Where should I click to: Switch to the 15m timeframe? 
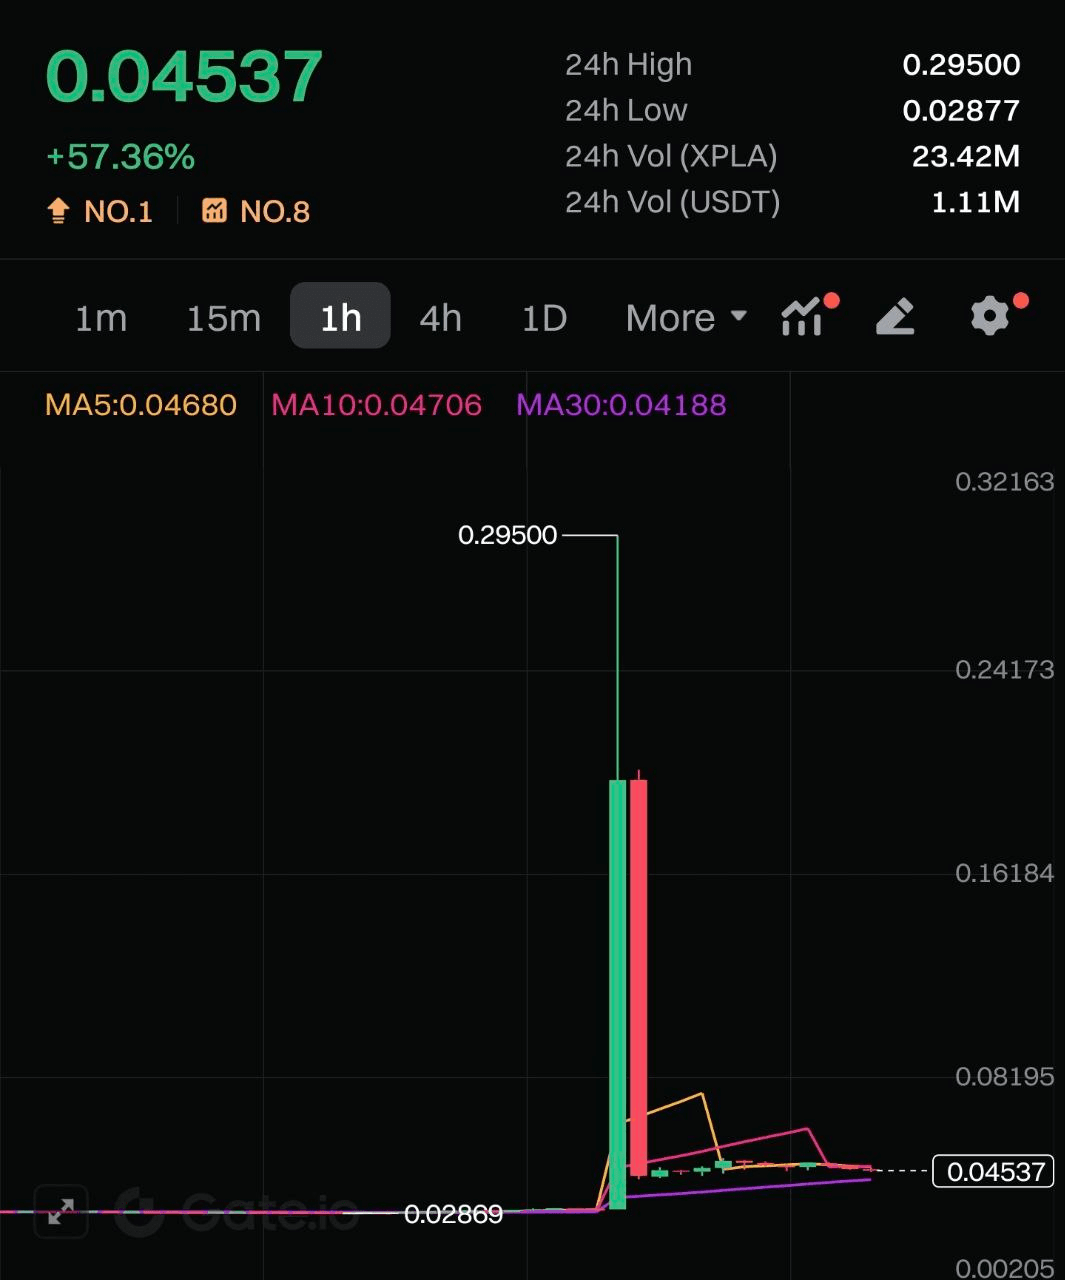click(224, 318)
